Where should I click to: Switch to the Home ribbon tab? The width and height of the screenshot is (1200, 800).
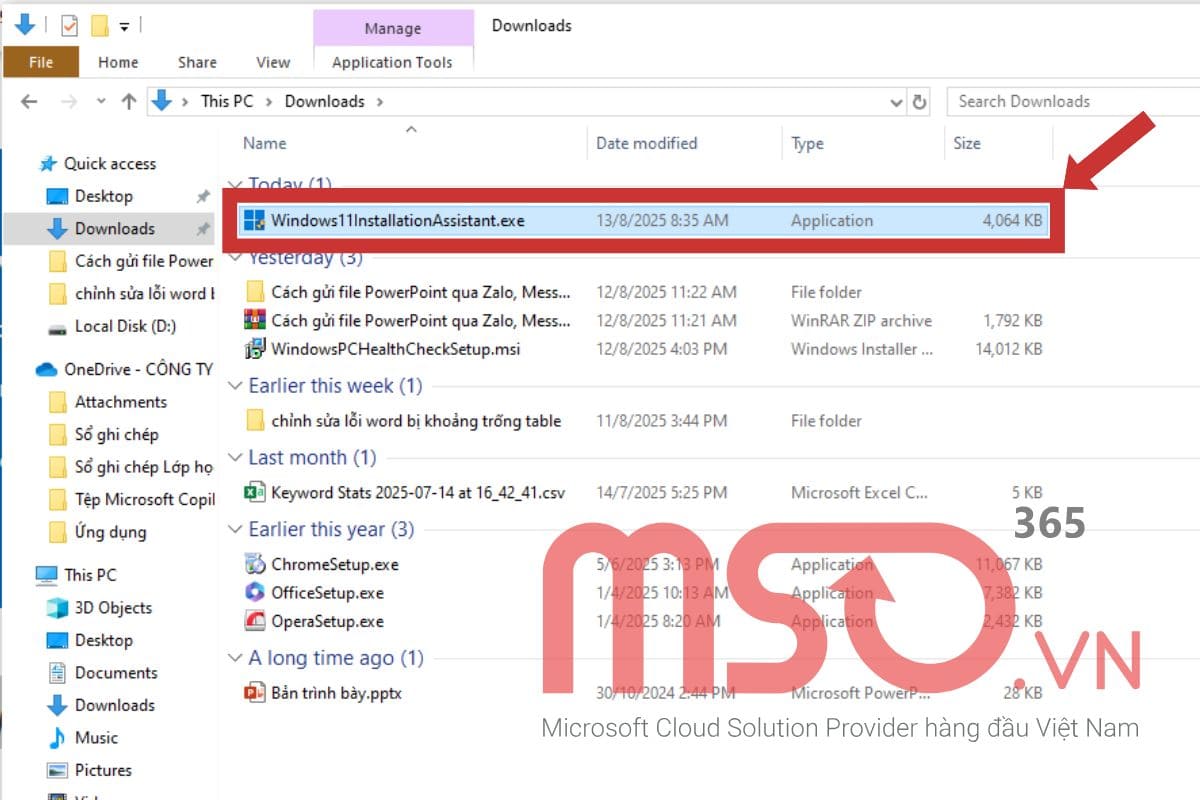[118, 62]
